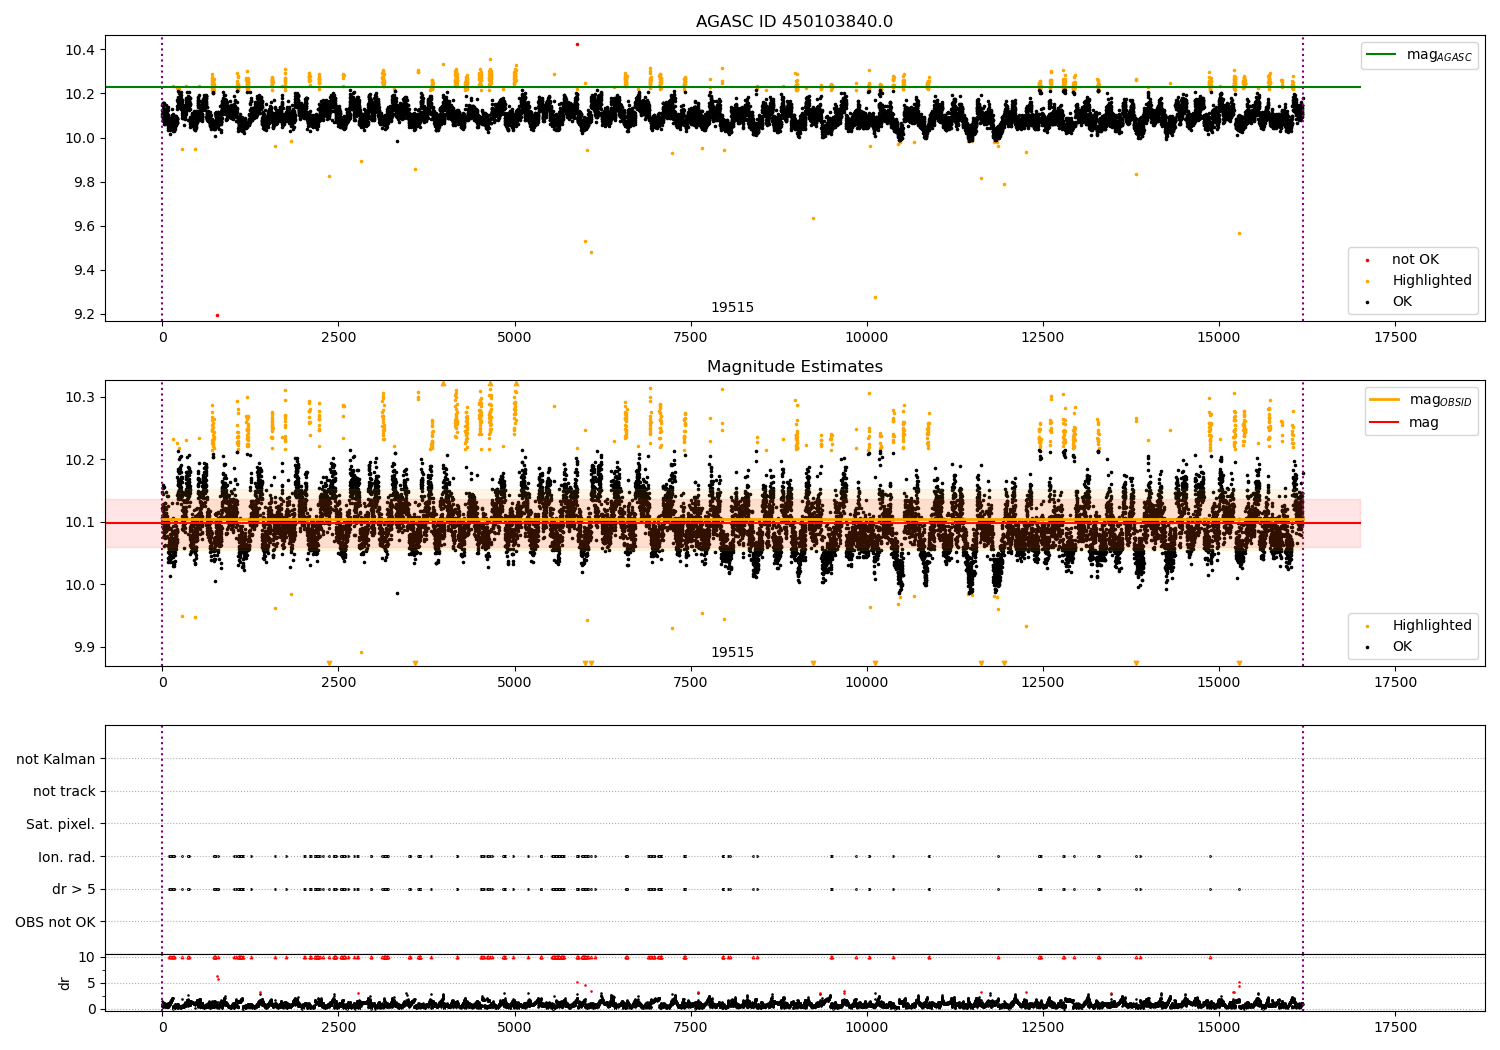The width and height of the screenshot is (1500, 1050).
Task: Click the 10.3 tick label on middle plot
Action: click(x=81, y=397)
